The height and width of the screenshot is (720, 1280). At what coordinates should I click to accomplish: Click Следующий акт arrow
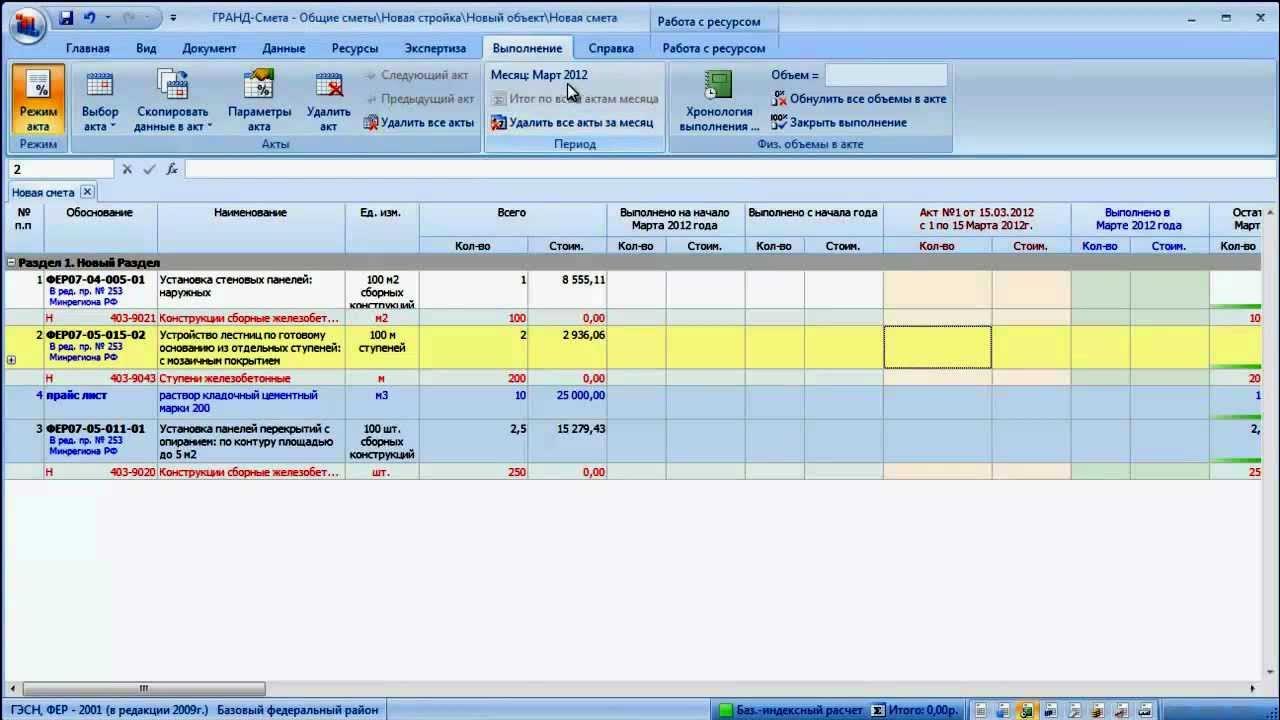417,75
